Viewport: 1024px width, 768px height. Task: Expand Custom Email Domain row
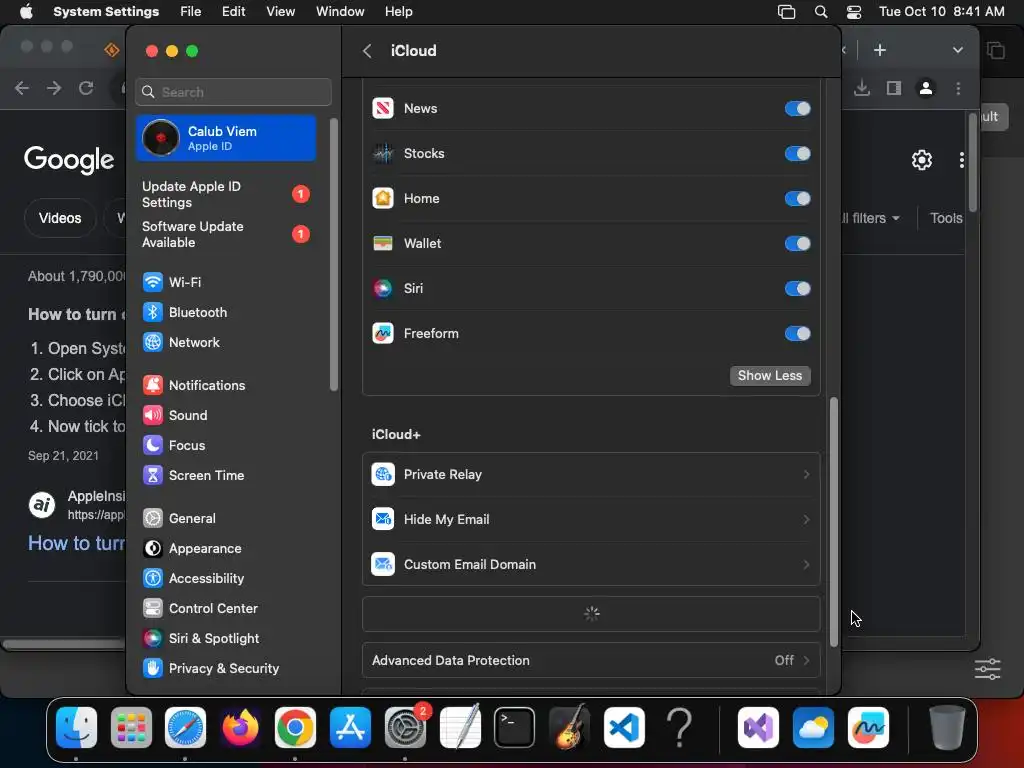tap(591, 564)
